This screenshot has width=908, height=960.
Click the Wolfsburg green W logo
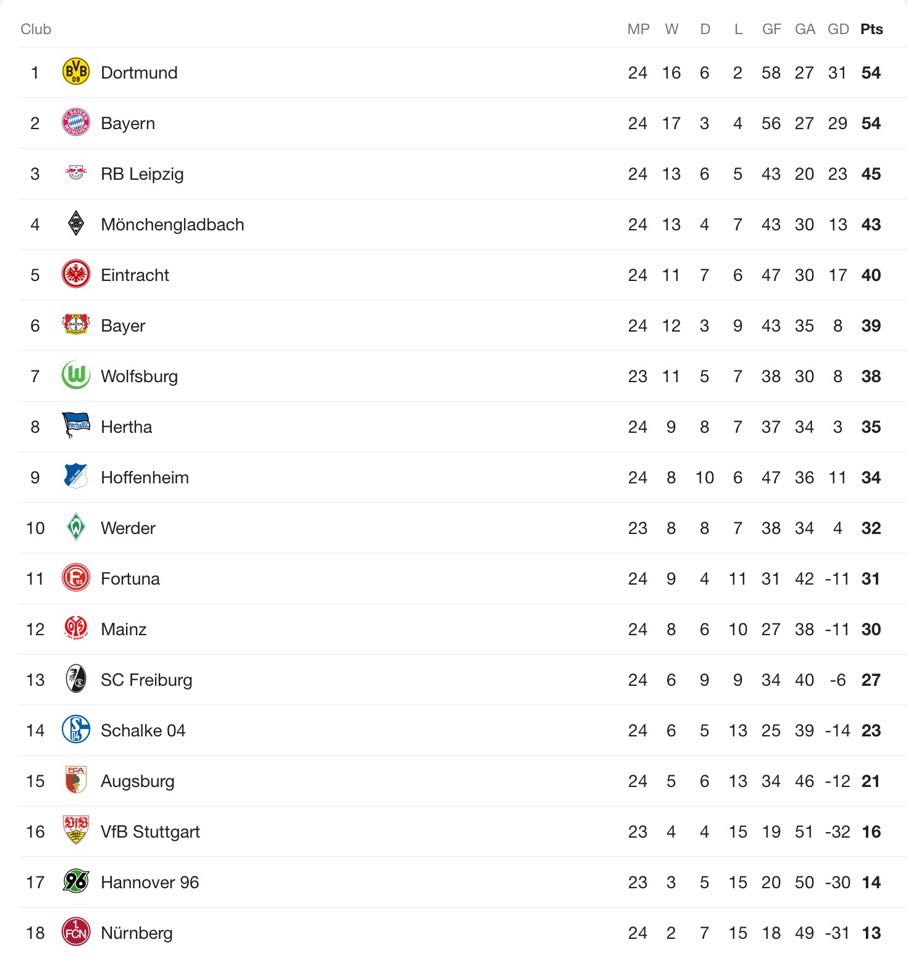click(76, 375)
